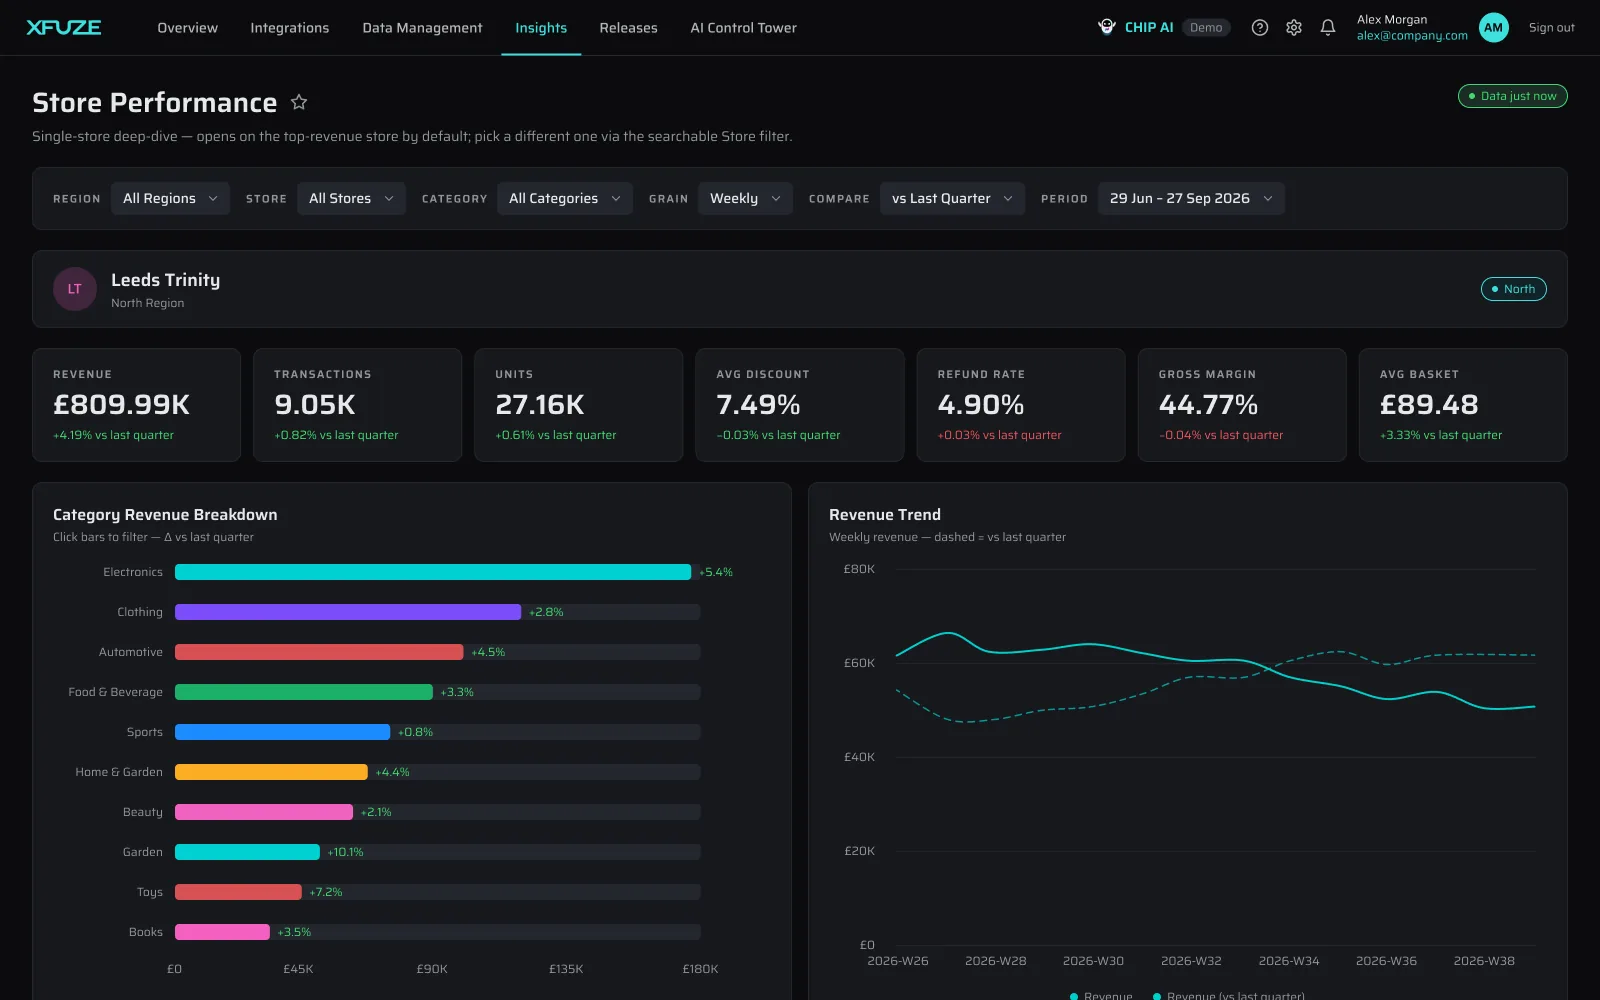This screenshot has height=1000, width=1600.
Task: Click the Transactions KPI card
Action: click(x=357, y=405)
